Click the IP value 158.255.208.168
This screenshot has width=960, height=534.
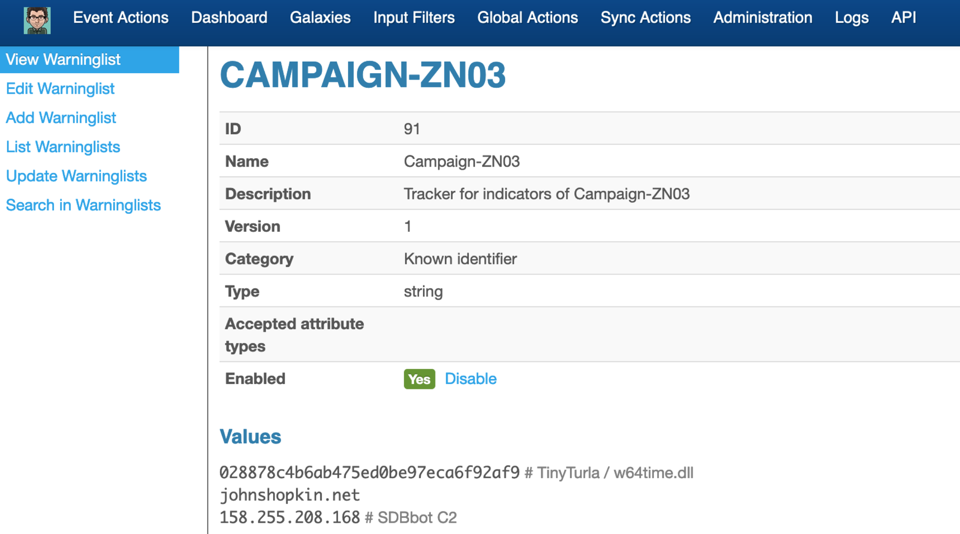click(x=290, y=517)
